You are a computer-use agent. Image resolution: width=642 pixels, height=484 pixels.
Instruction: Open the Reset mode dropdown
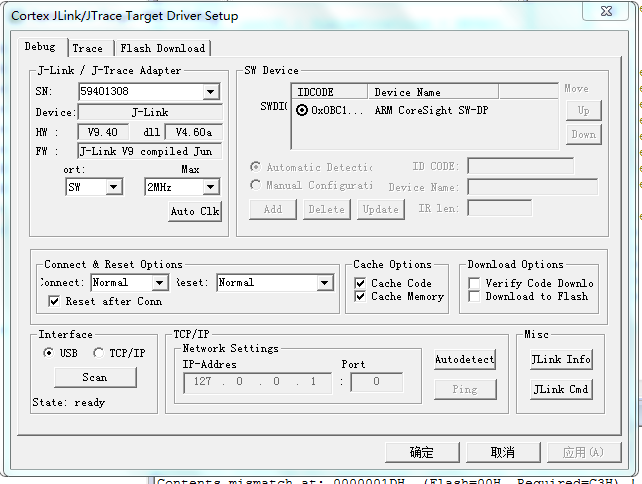click(324, 283)
